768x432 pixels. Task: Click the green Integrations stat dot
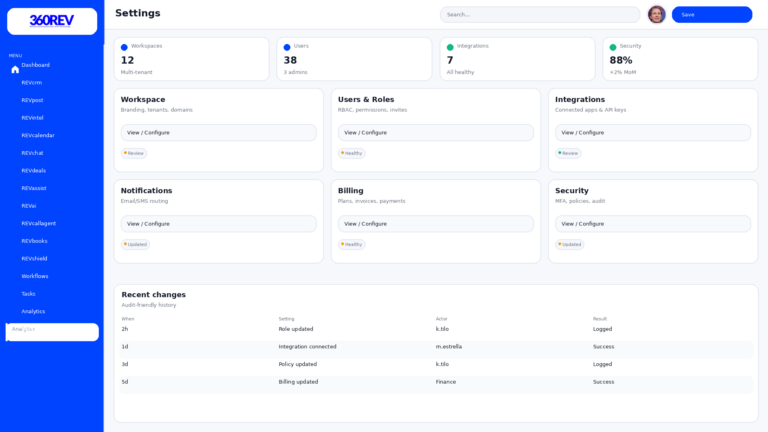click(450, 47)
